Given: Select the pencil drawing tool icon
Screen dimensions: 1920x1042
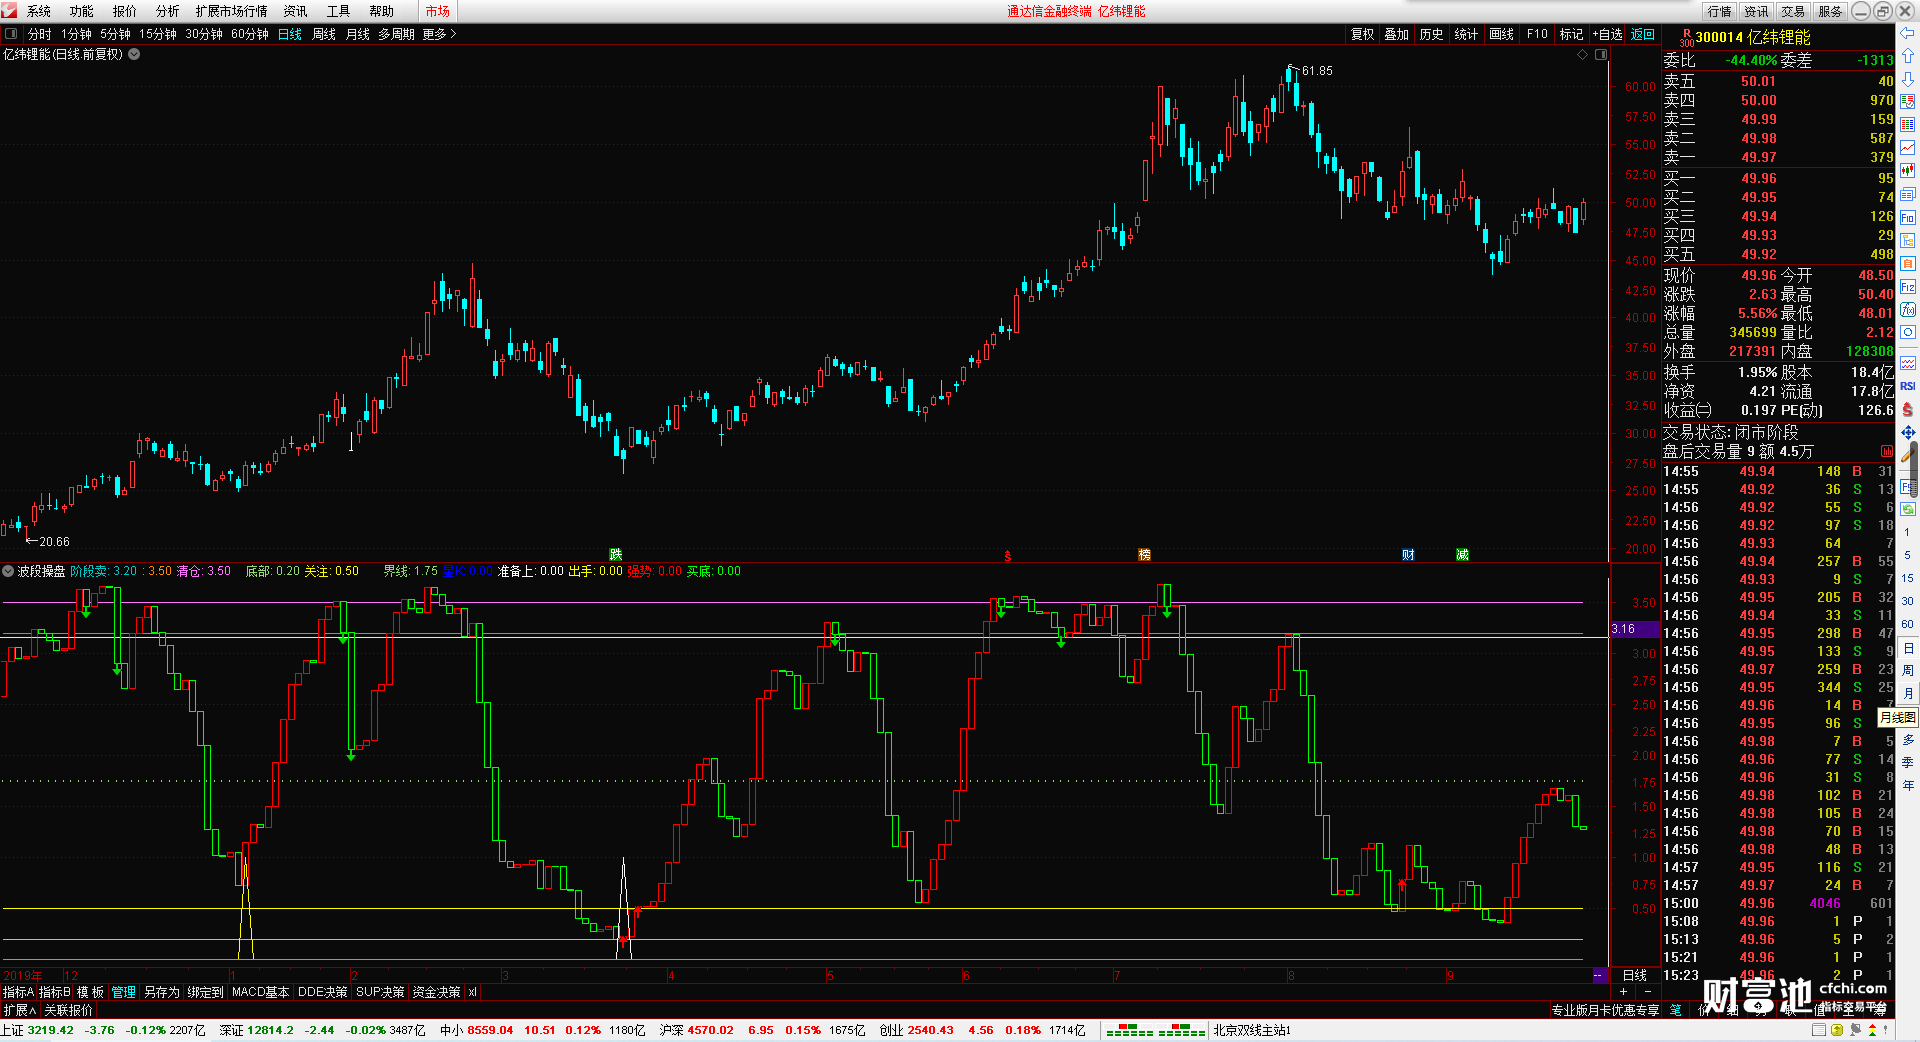Looking at the screenshot, I should pos(1908,456).
